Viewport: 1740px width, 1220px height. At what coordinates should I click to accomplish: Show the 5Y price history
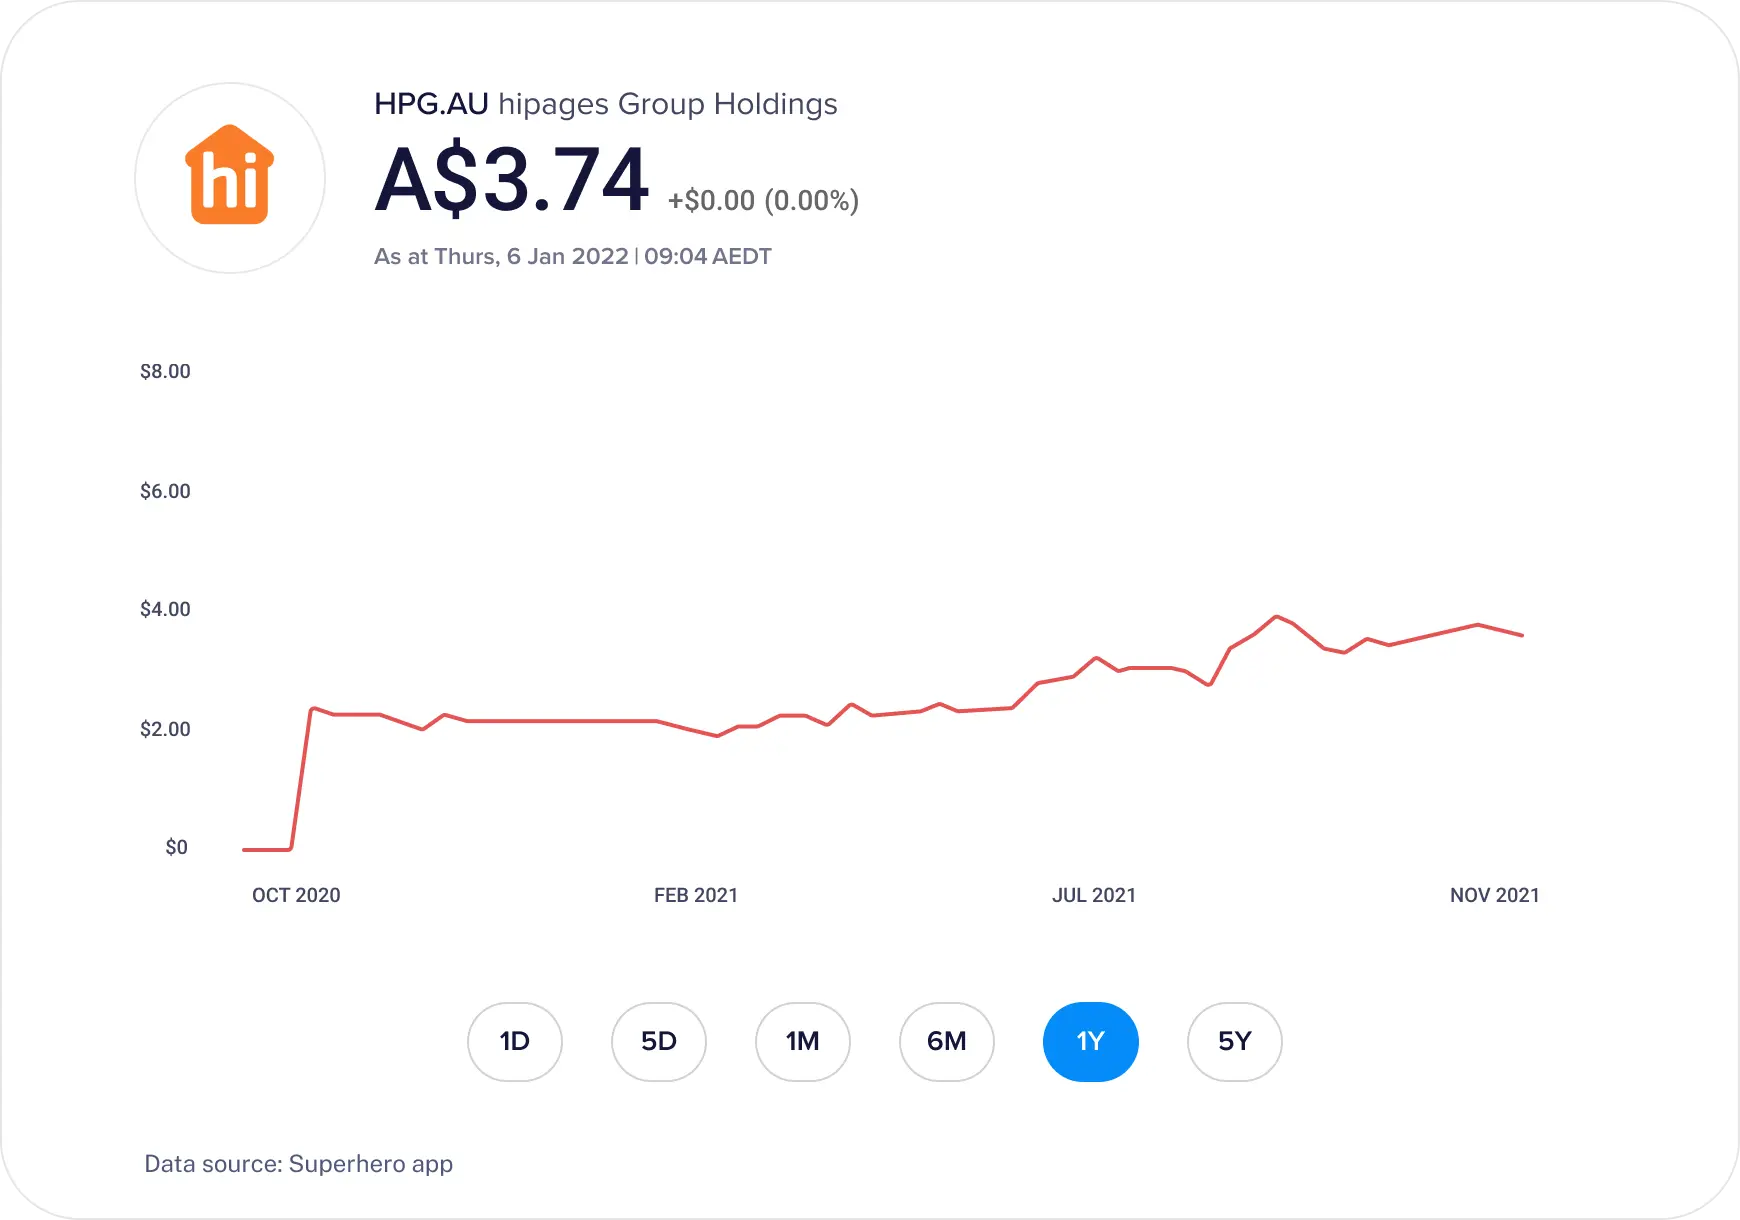click(x=1235, y=1042)
